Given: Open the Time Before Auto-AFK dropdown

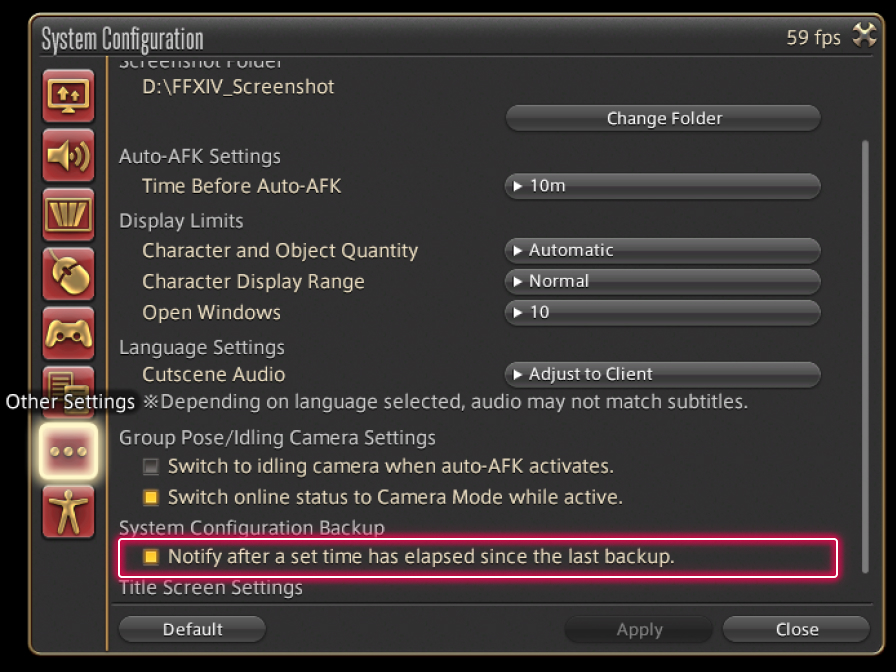Looking at the screenshot, I should click(662, 186).
